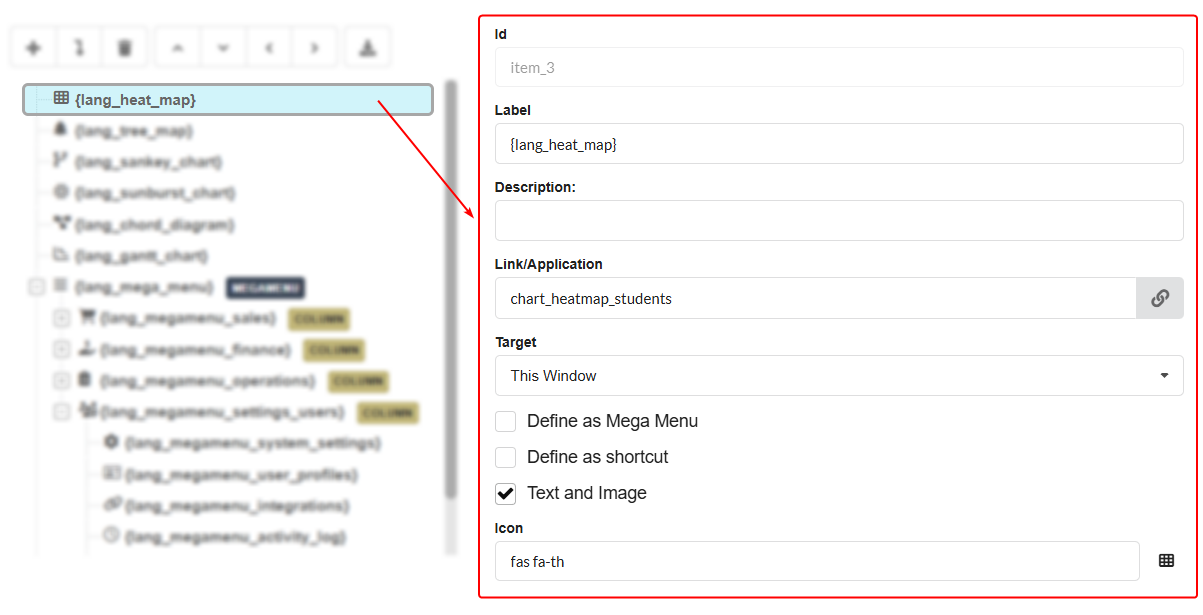Click the clock icon of {lang_megamenu_activity_log}
Viewport: 1203px width, 615px height.
(113, 537)
